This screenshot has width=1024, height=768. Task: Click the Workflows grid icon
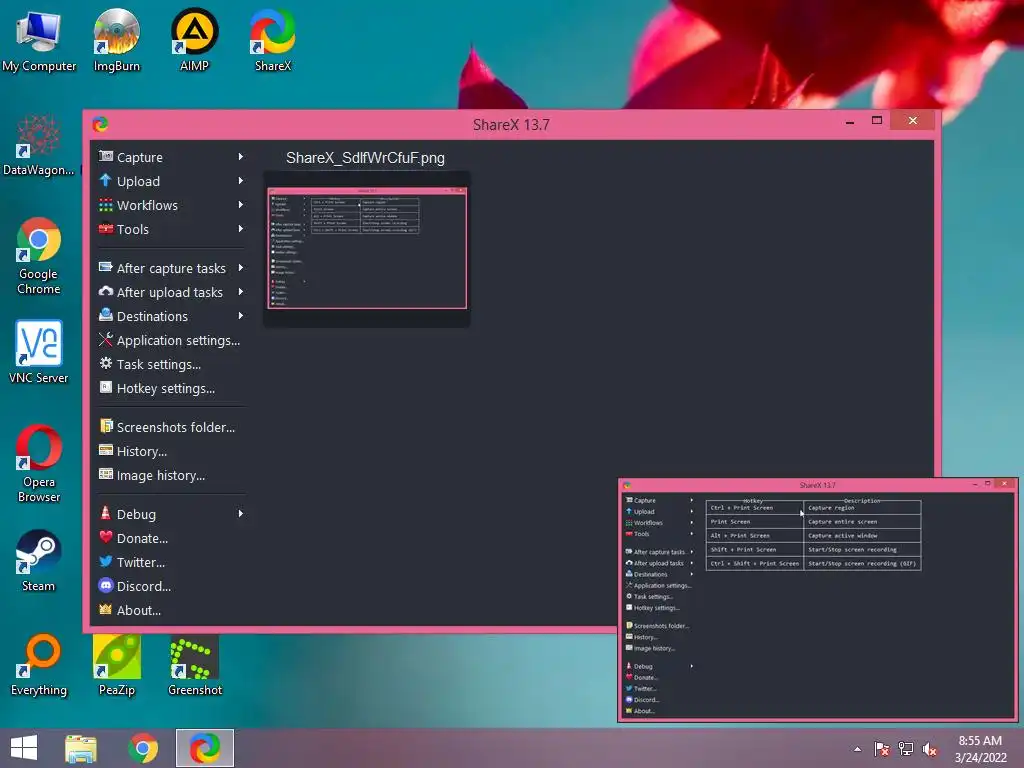[106, 205]
